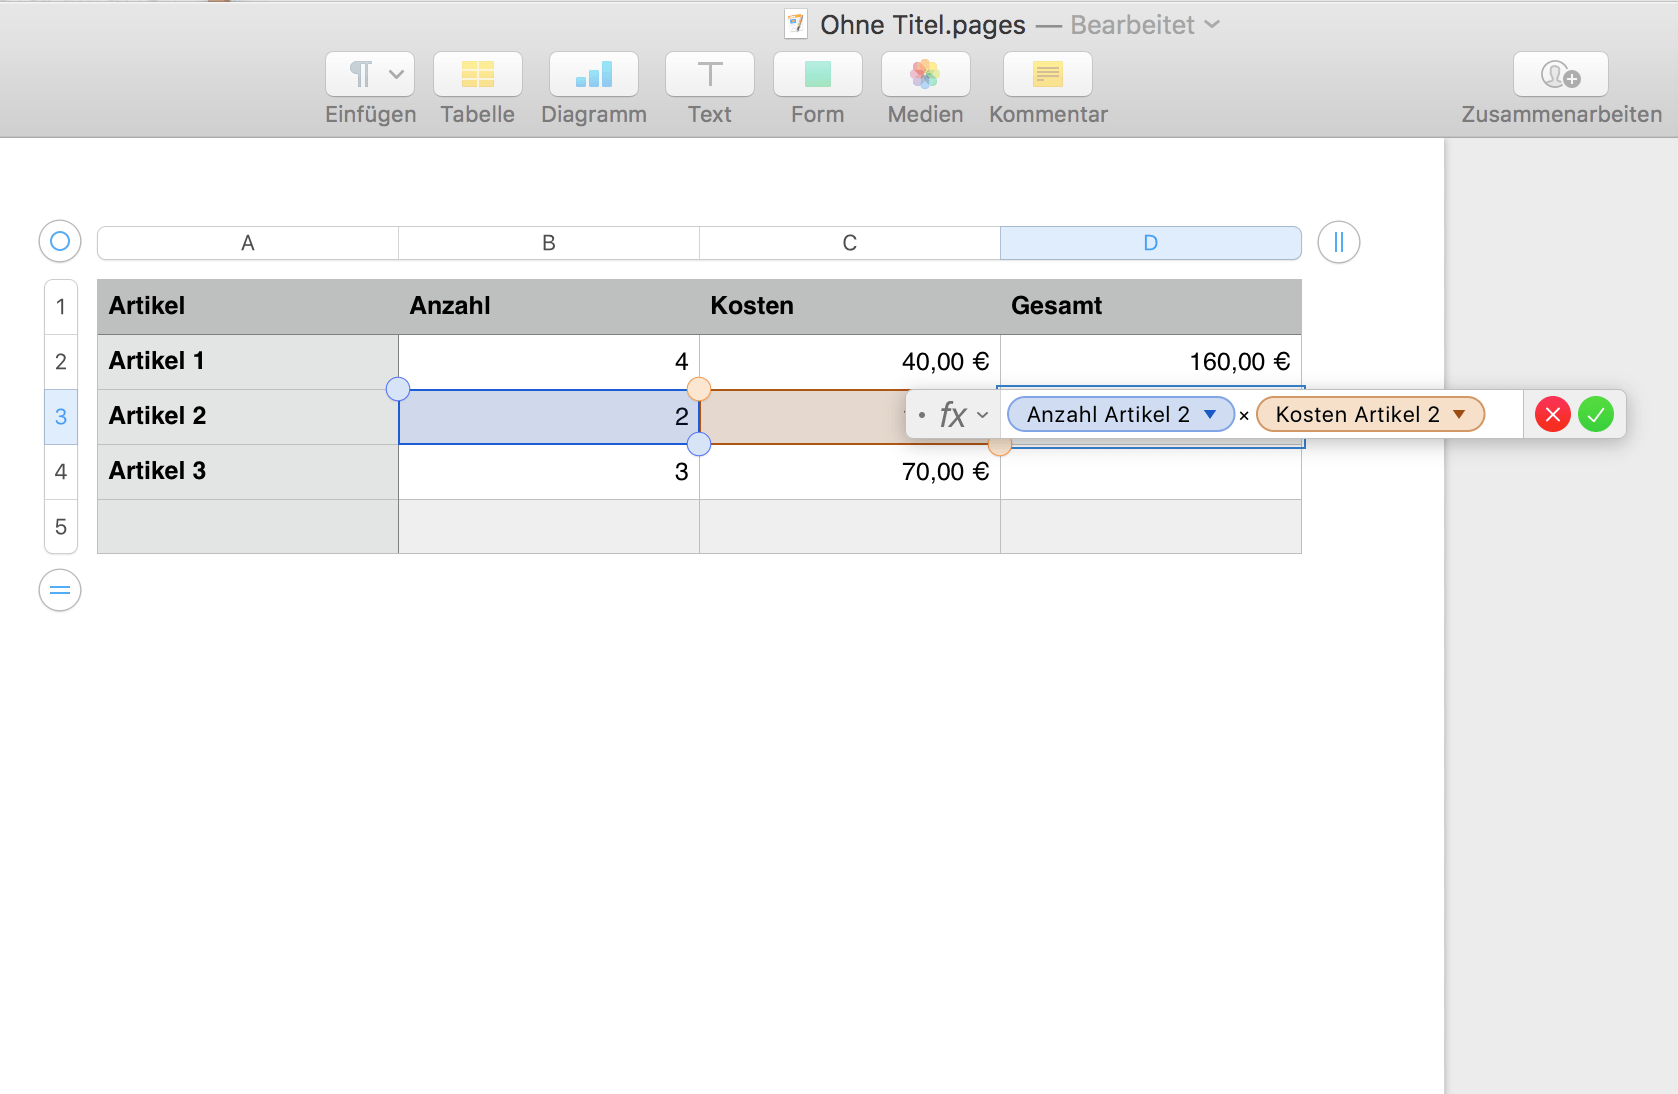Click the add-row handle below table
The height and width of the screenshot is (1094, 1678).
point(60,590)
